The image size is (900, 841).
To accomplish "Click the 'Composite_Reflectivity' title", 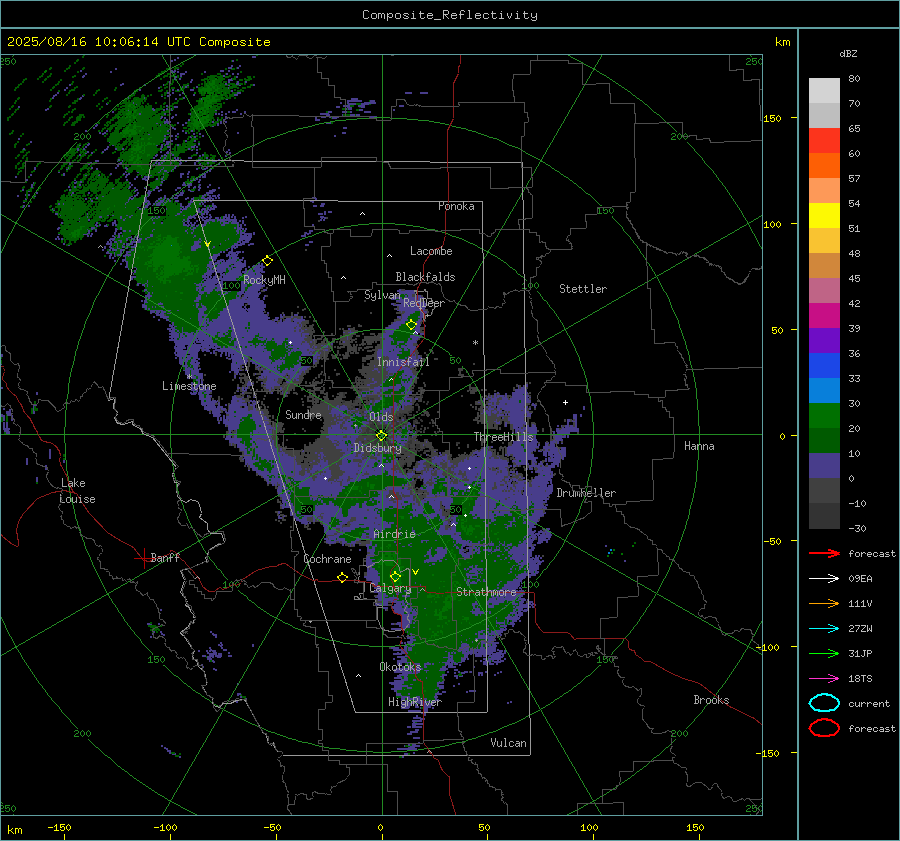I will (x=450, y=15).
